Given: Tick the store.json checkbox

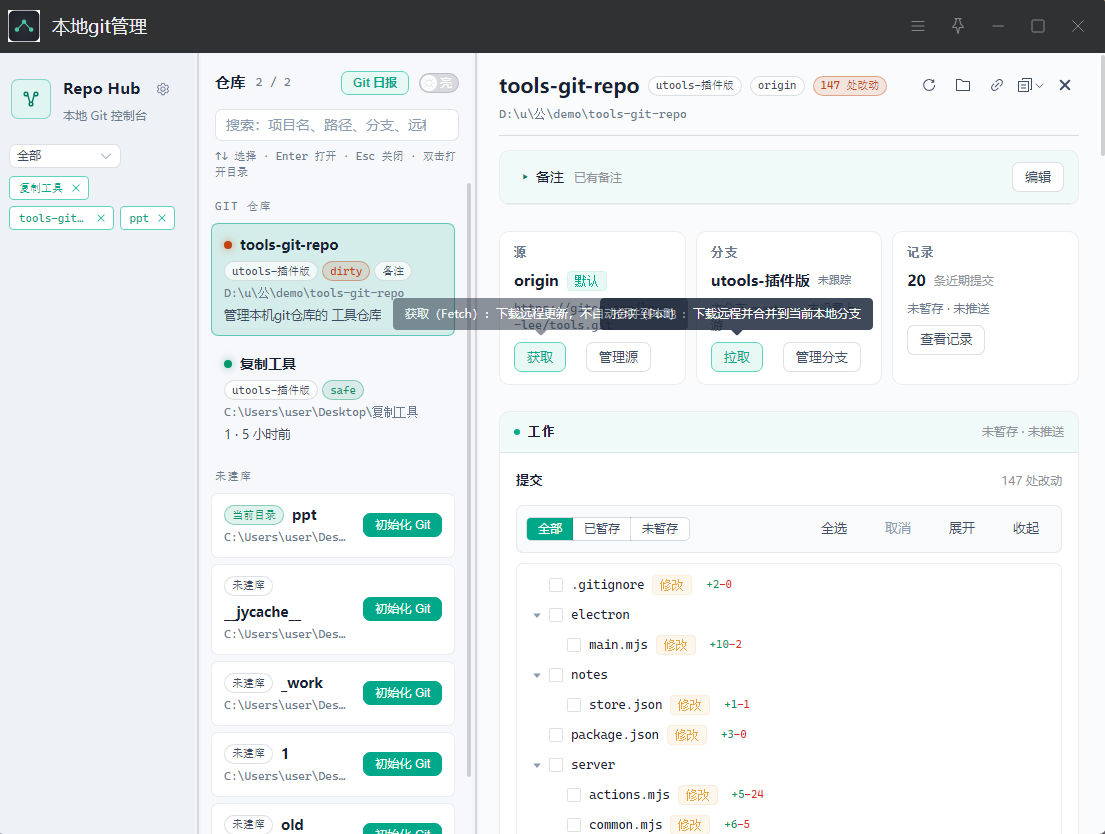Looking at the screenshot, I should coord(574,705).
